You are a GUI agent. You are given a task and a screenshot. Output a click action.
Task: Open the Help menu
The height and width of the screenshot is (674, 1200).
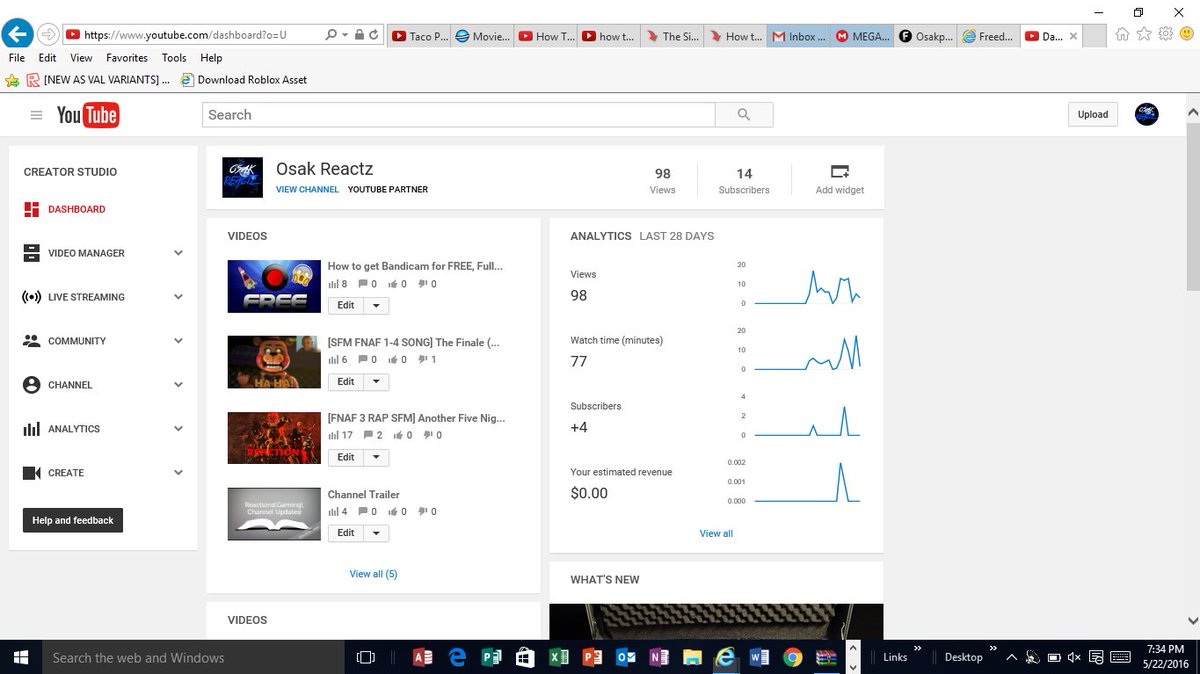(x=211, y=58)
